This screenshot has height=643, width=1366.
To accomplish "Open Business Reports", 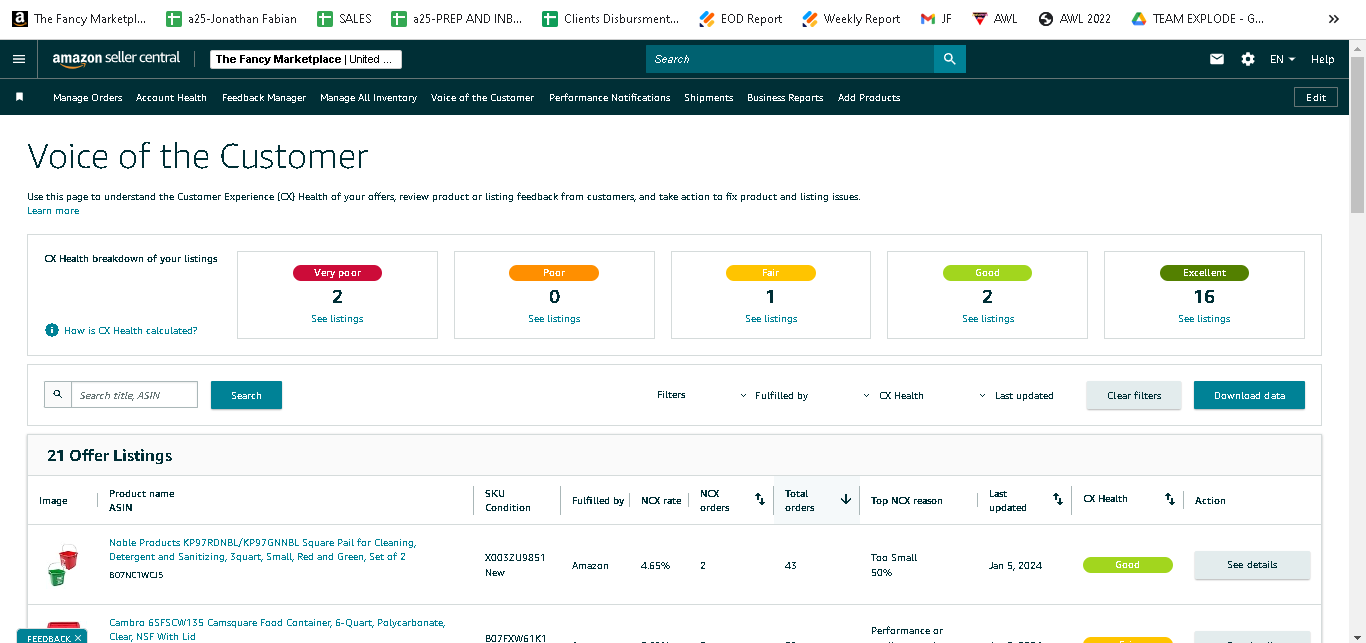I will coord(785,97).
